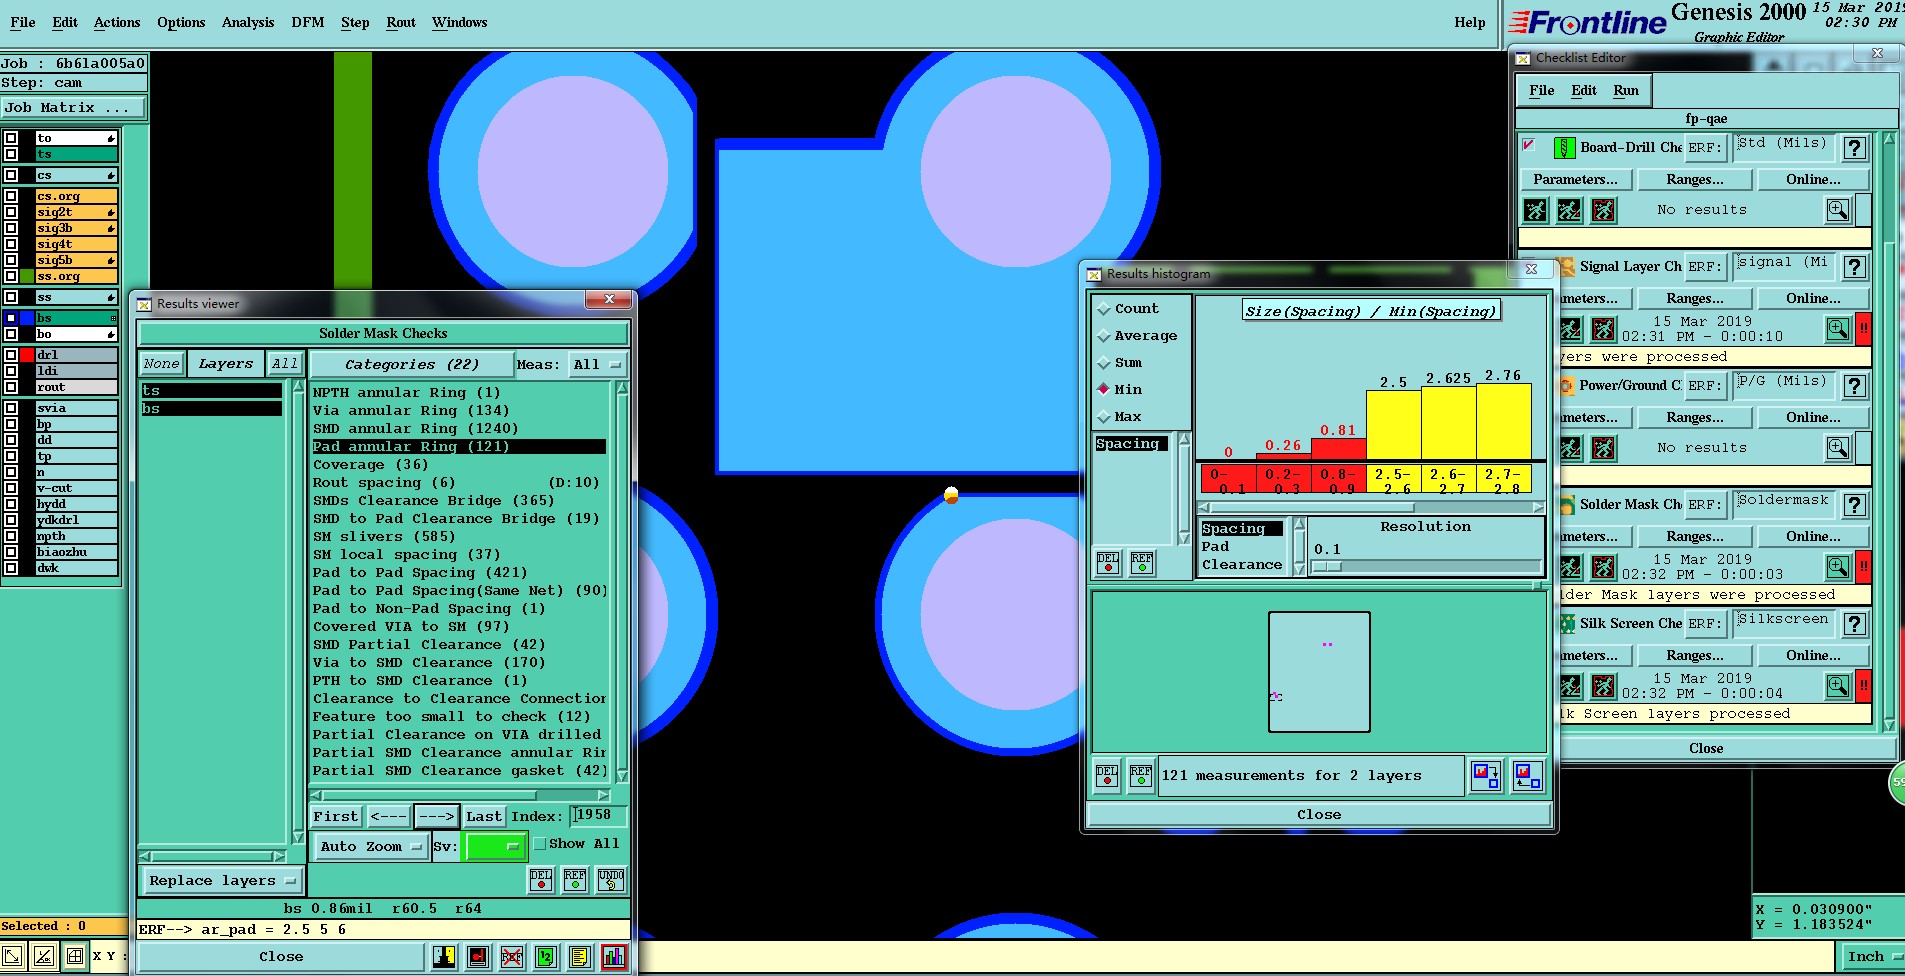This screenshot has height=976, width=1905.
Task: Open the Meas 'All' dropdown
Action: click(x=597, y=365)
